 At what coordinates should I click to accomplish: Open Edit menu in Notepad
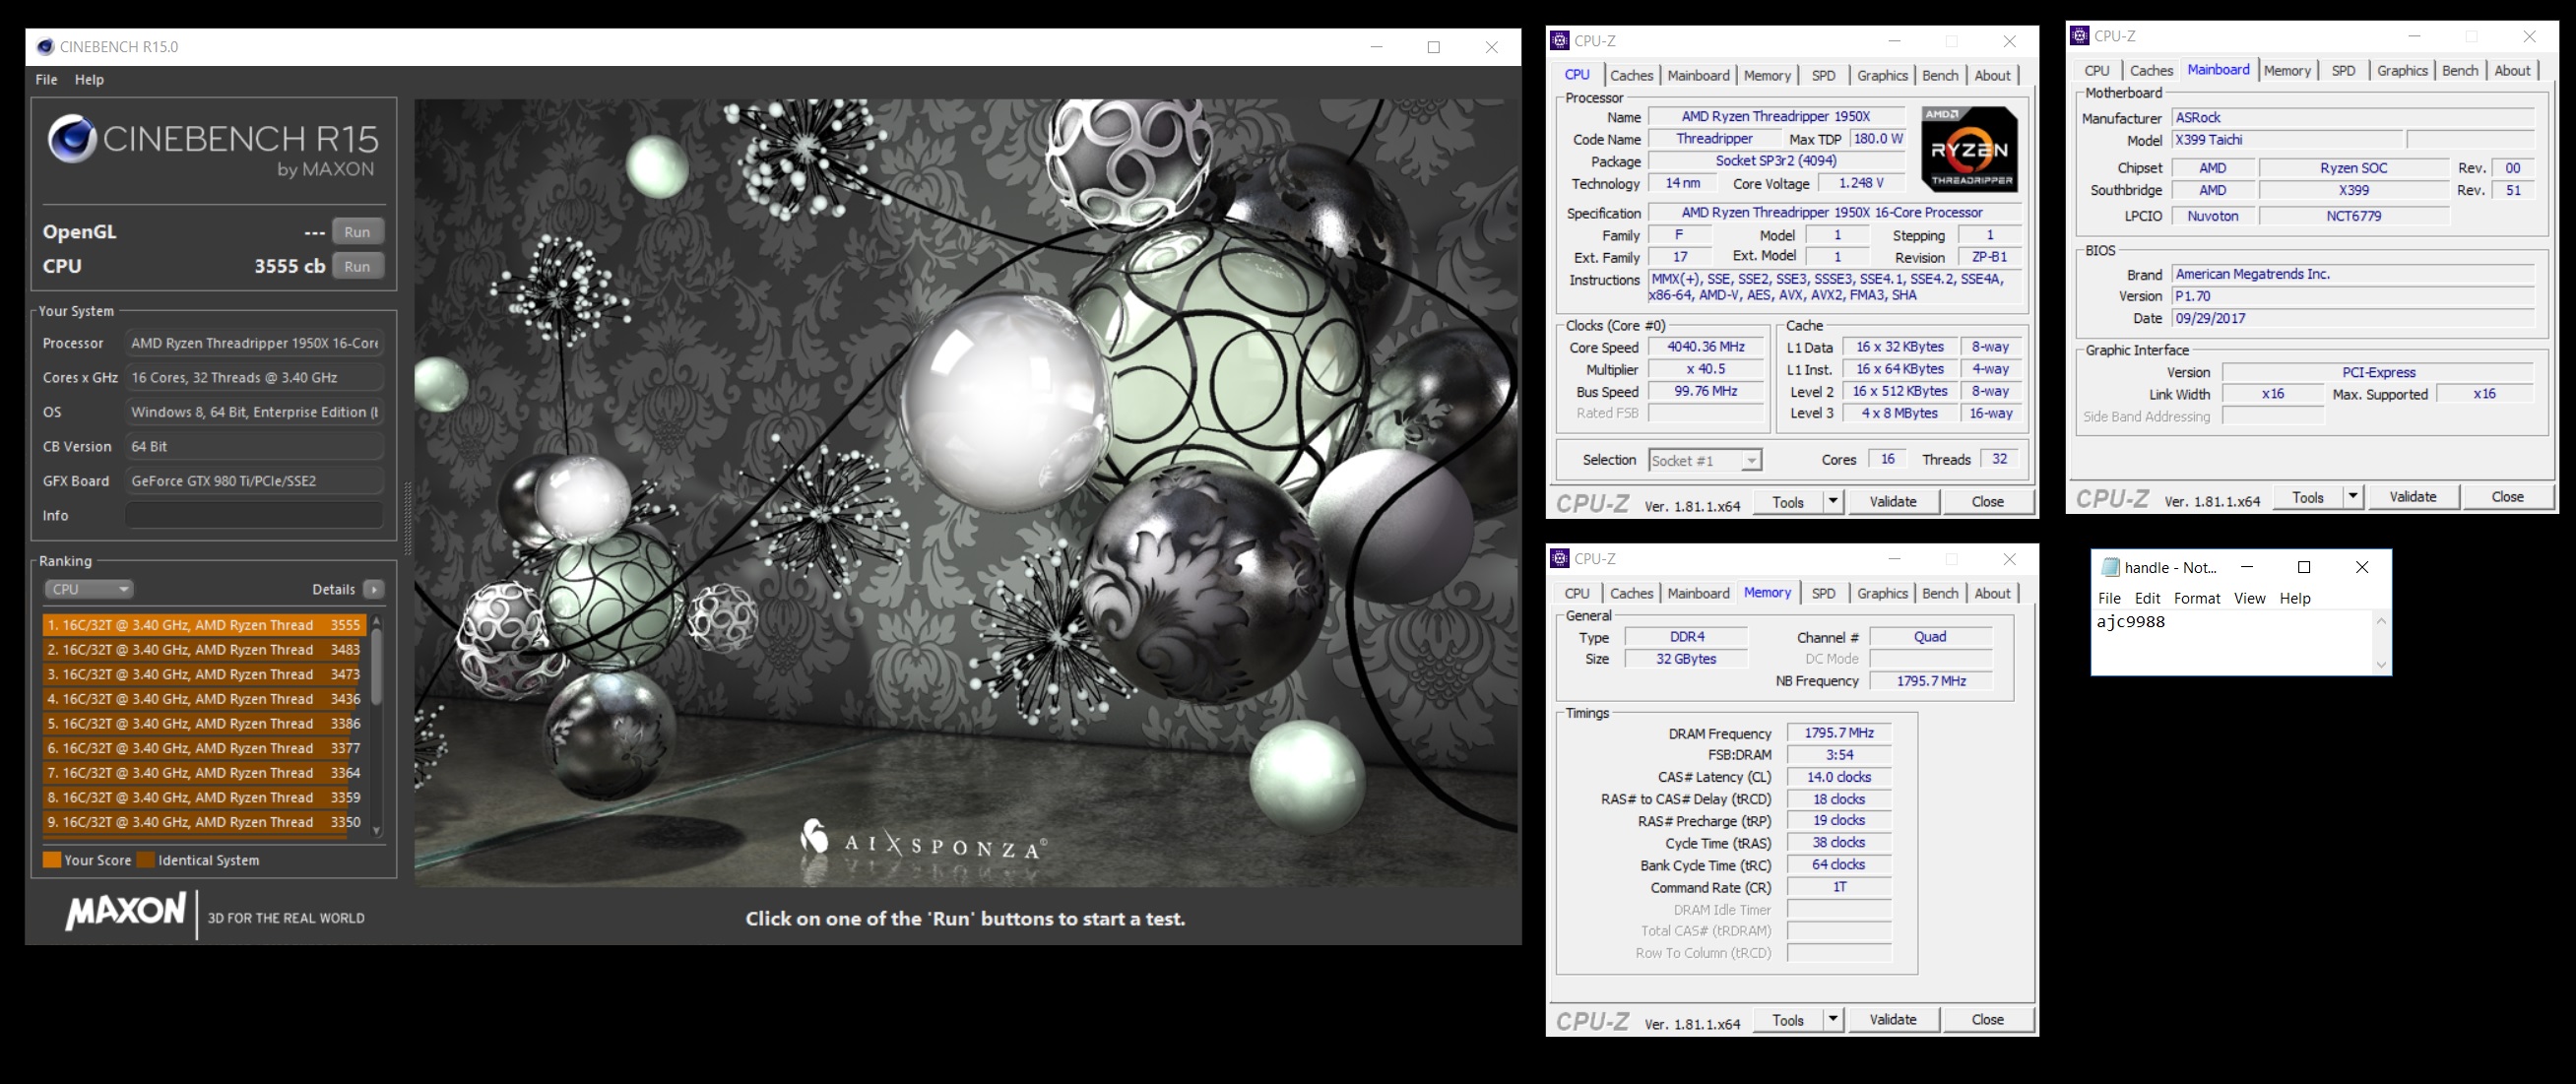(2147, 599)
